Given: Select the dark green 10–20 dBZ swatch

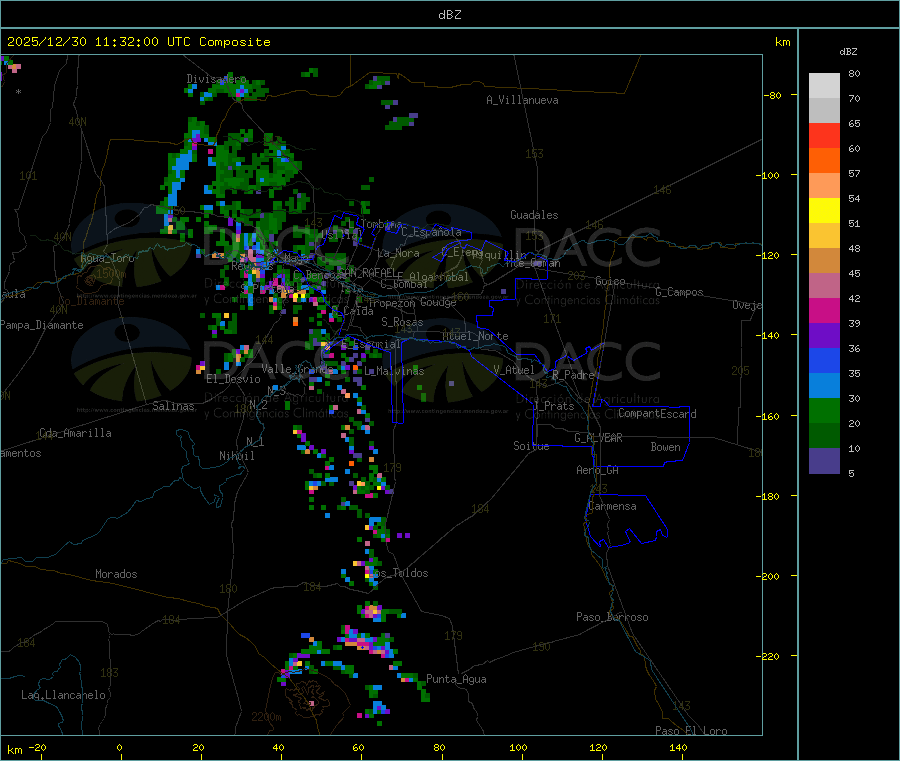Looking at the screenshot, I should click(824, 436).
